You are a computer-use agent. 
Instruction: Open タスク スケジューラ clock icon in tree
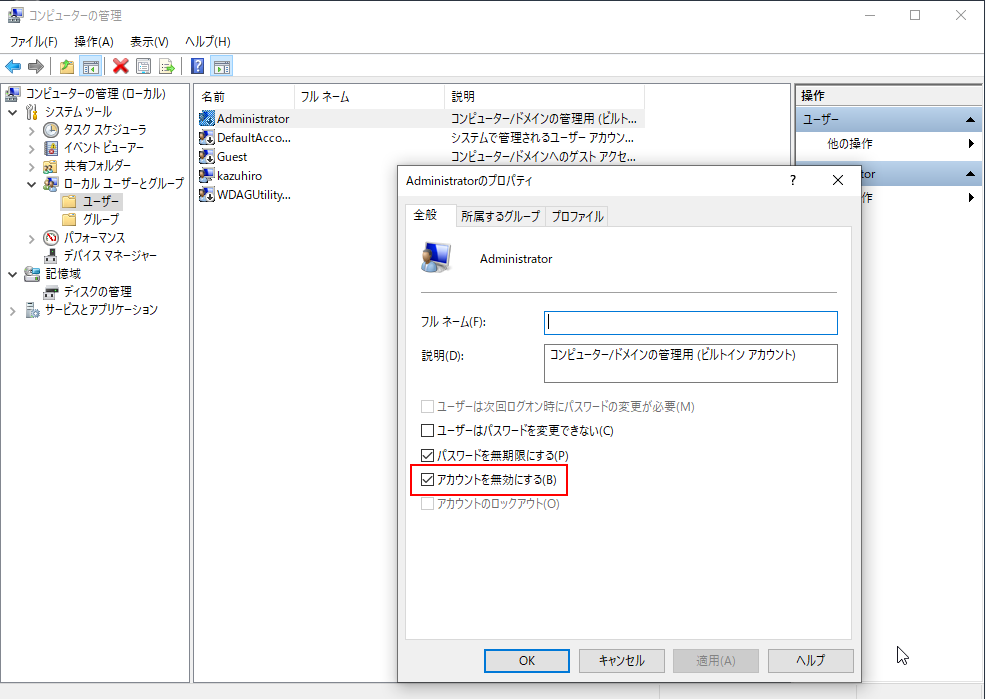click(x=51, y=130)
